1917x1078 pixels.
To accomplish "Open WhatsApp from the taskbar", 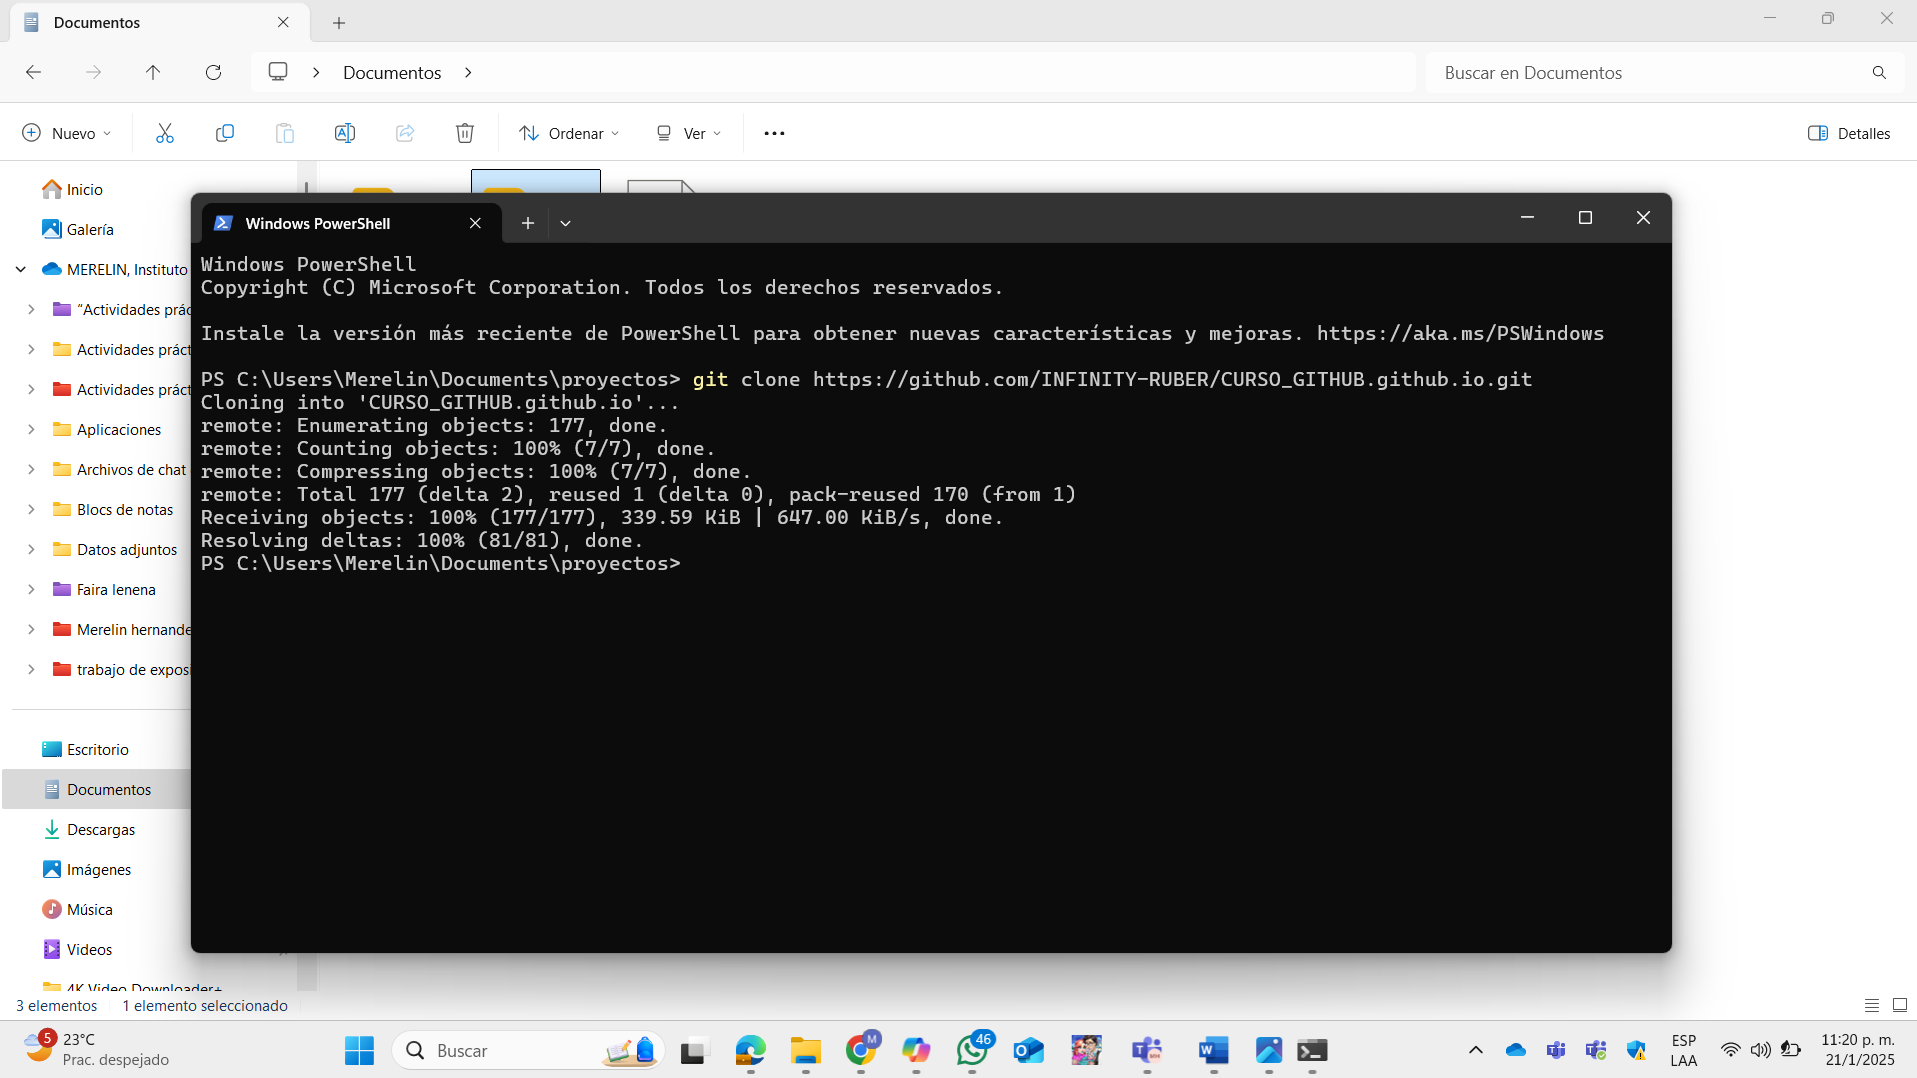I will (x=972, y=1050).
